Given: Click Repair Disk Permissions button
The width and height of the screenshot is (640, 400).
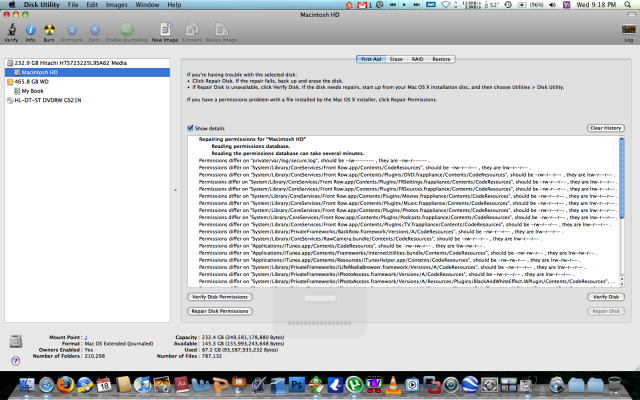Looking at the screenshot, I should pyautogui.click(x=220, y=311).
